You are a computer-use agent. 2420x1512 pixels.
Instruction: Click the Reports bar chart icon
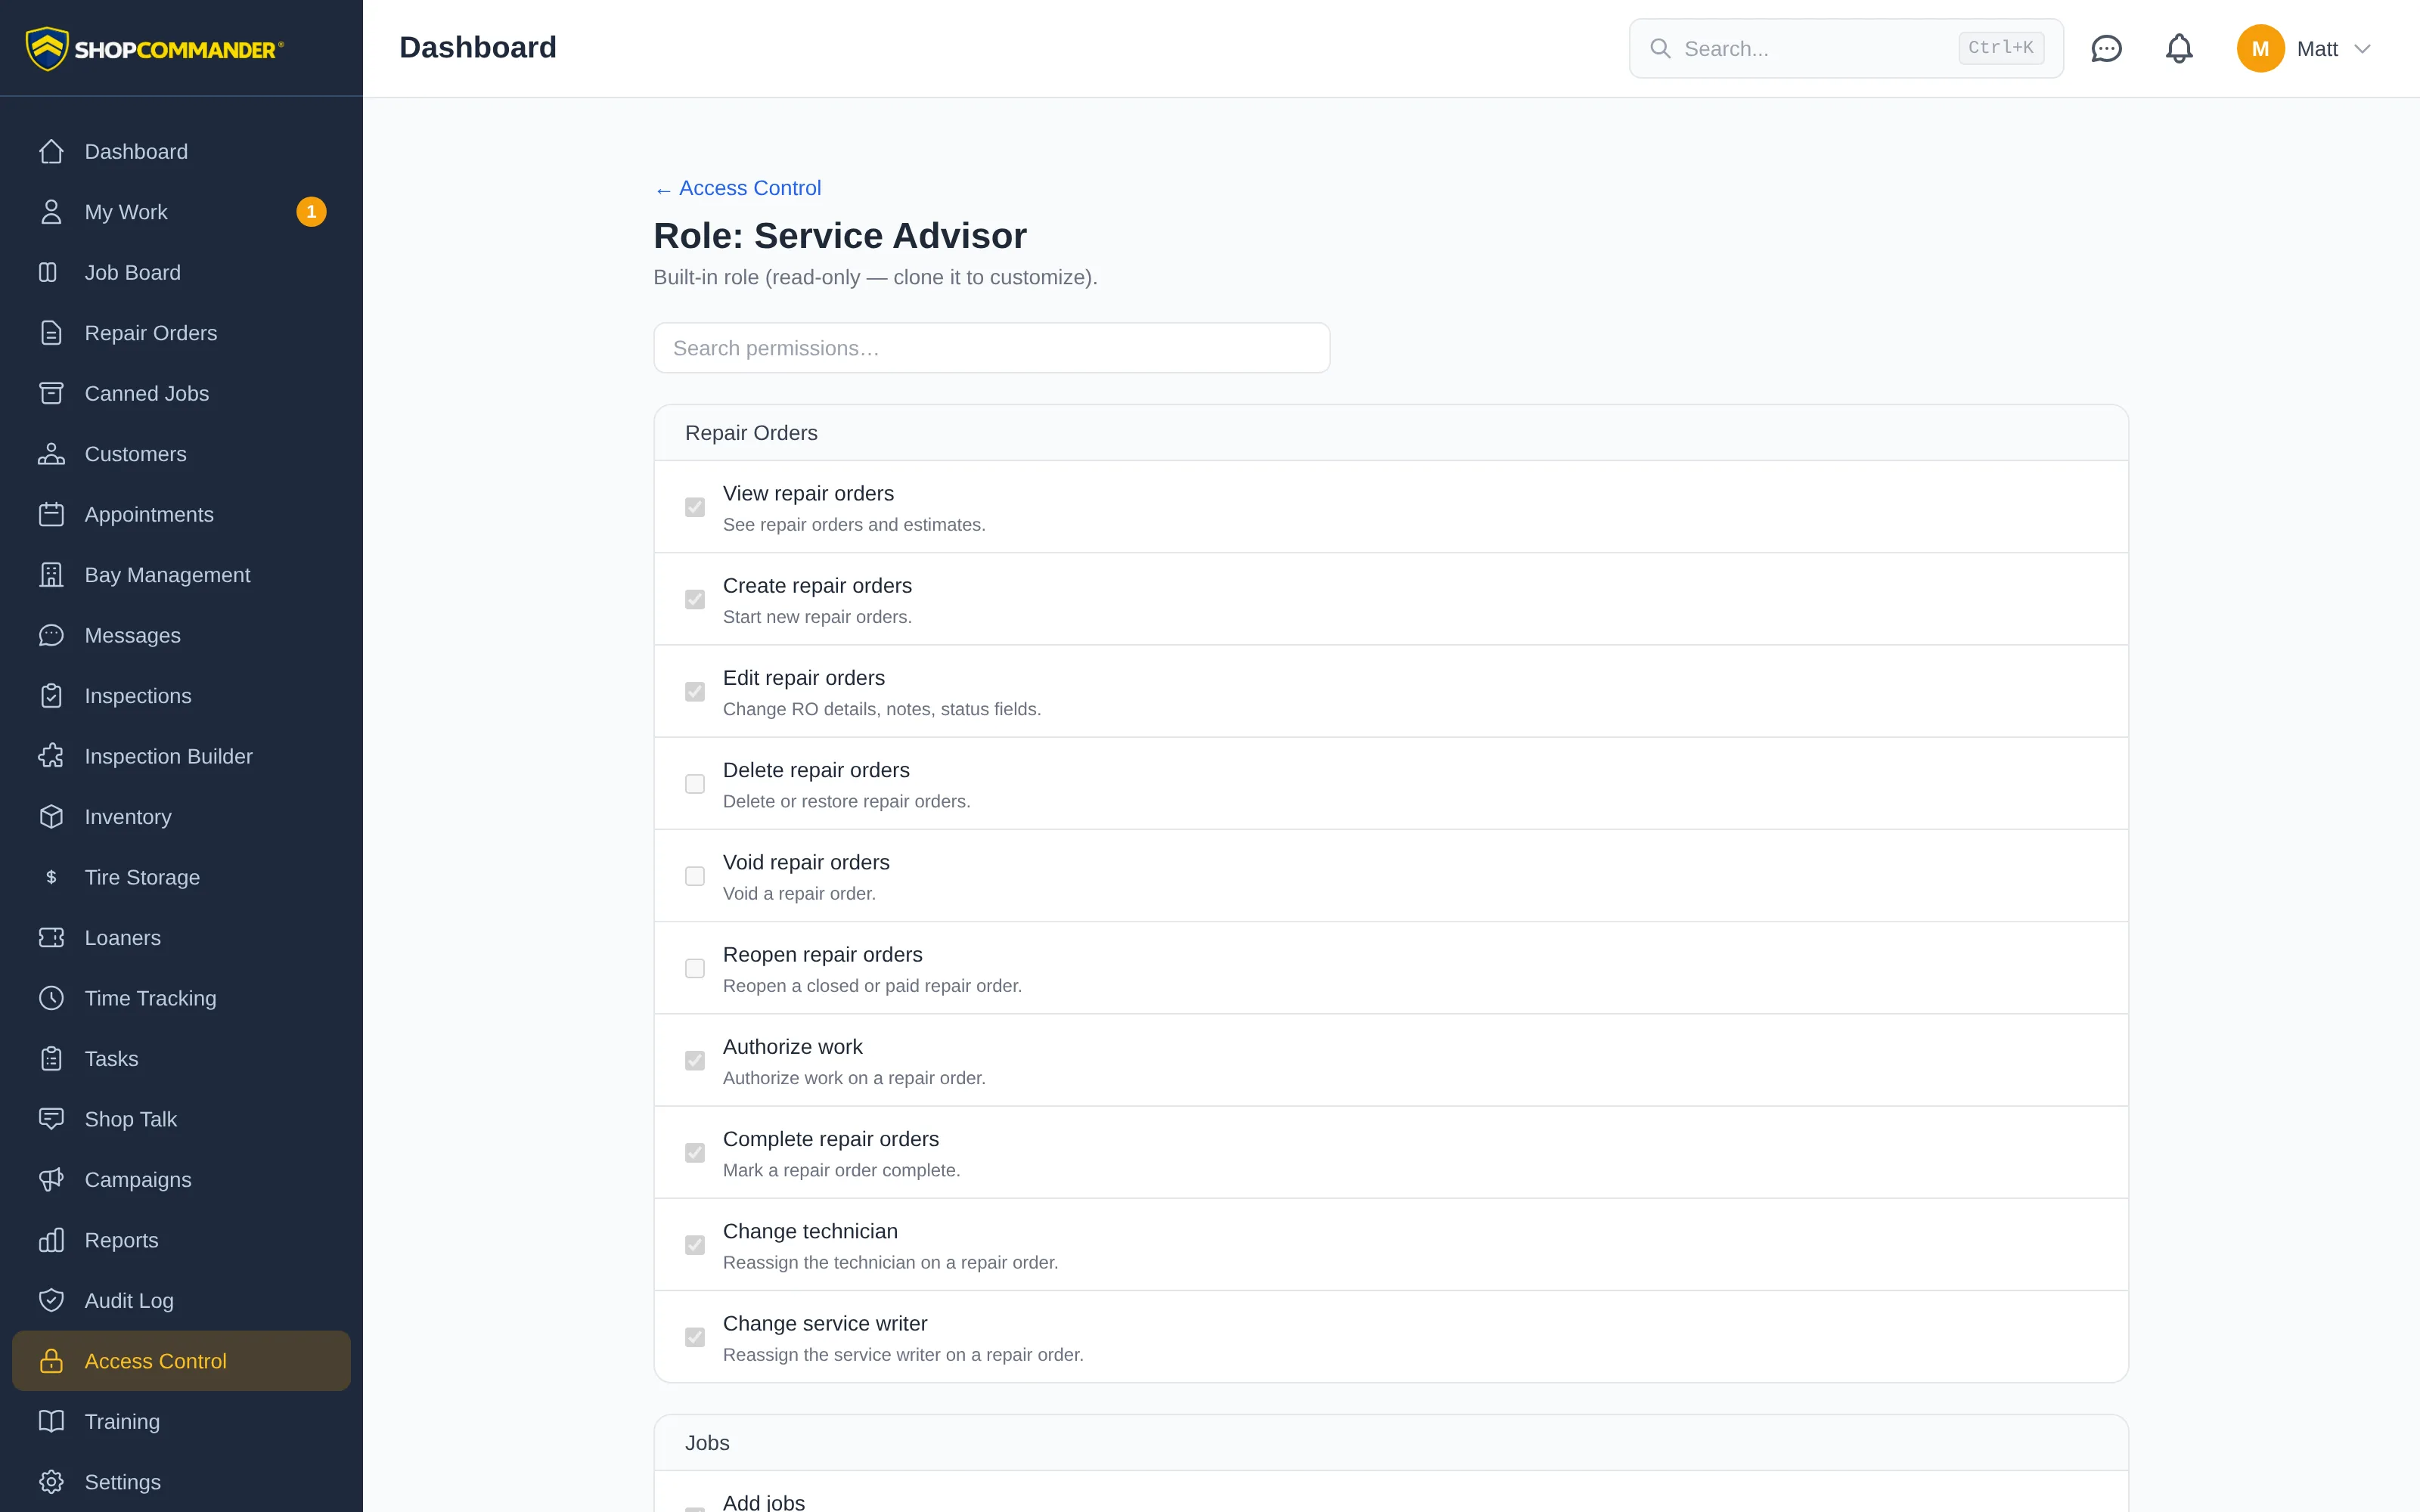pyautogui.click(x=51, y=1241)
